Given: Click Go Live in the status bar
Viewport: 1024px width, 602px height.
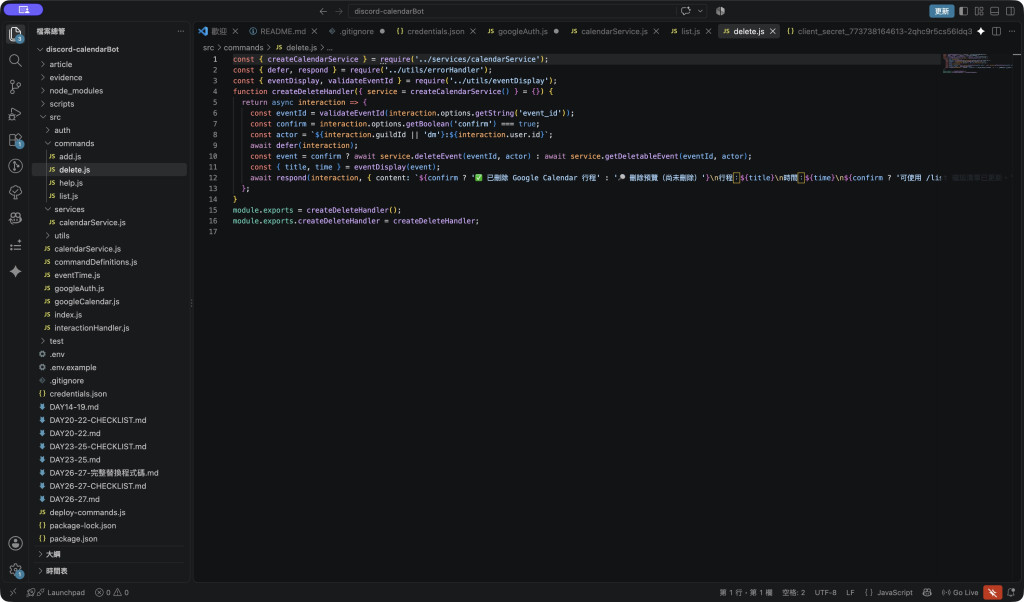Looking at the screenshot, I should tap(960, 593).
